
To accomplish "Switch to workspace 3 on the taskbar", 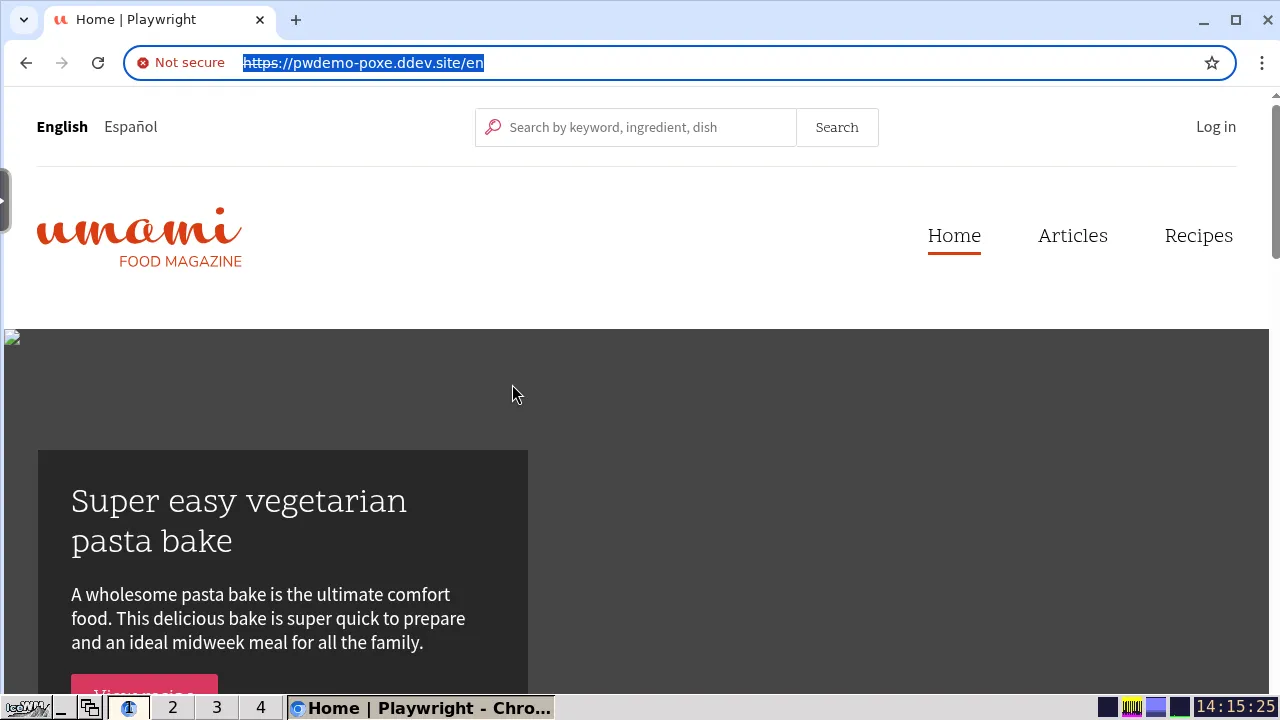I will (216, 707).
